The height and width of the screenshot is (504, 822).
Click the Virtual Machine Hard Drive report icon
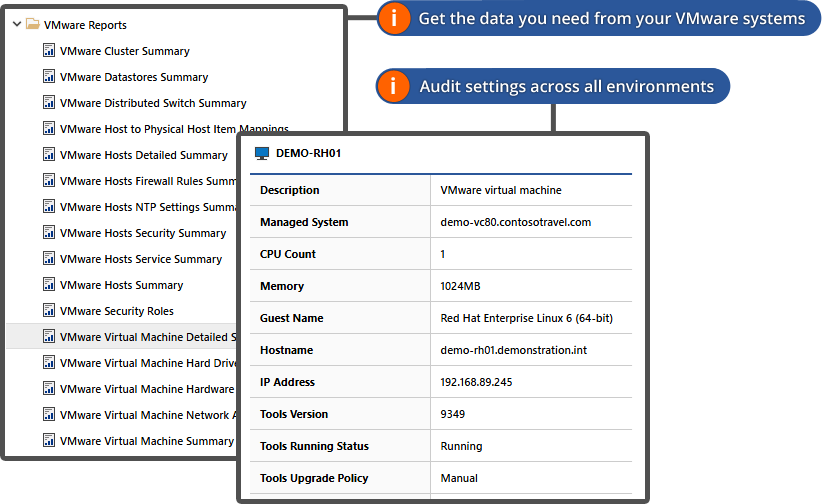[x=49, y=362]
